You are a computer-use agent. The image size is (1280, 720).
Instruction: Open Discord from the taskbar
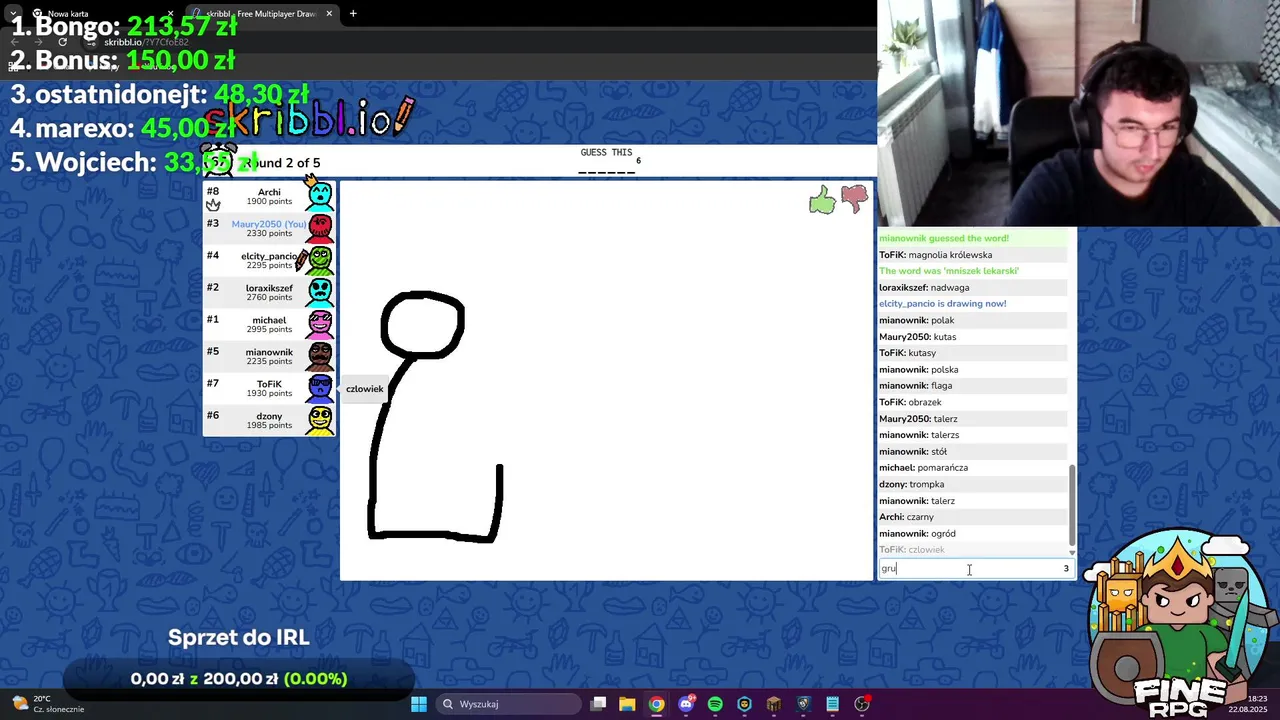[686, 704]
